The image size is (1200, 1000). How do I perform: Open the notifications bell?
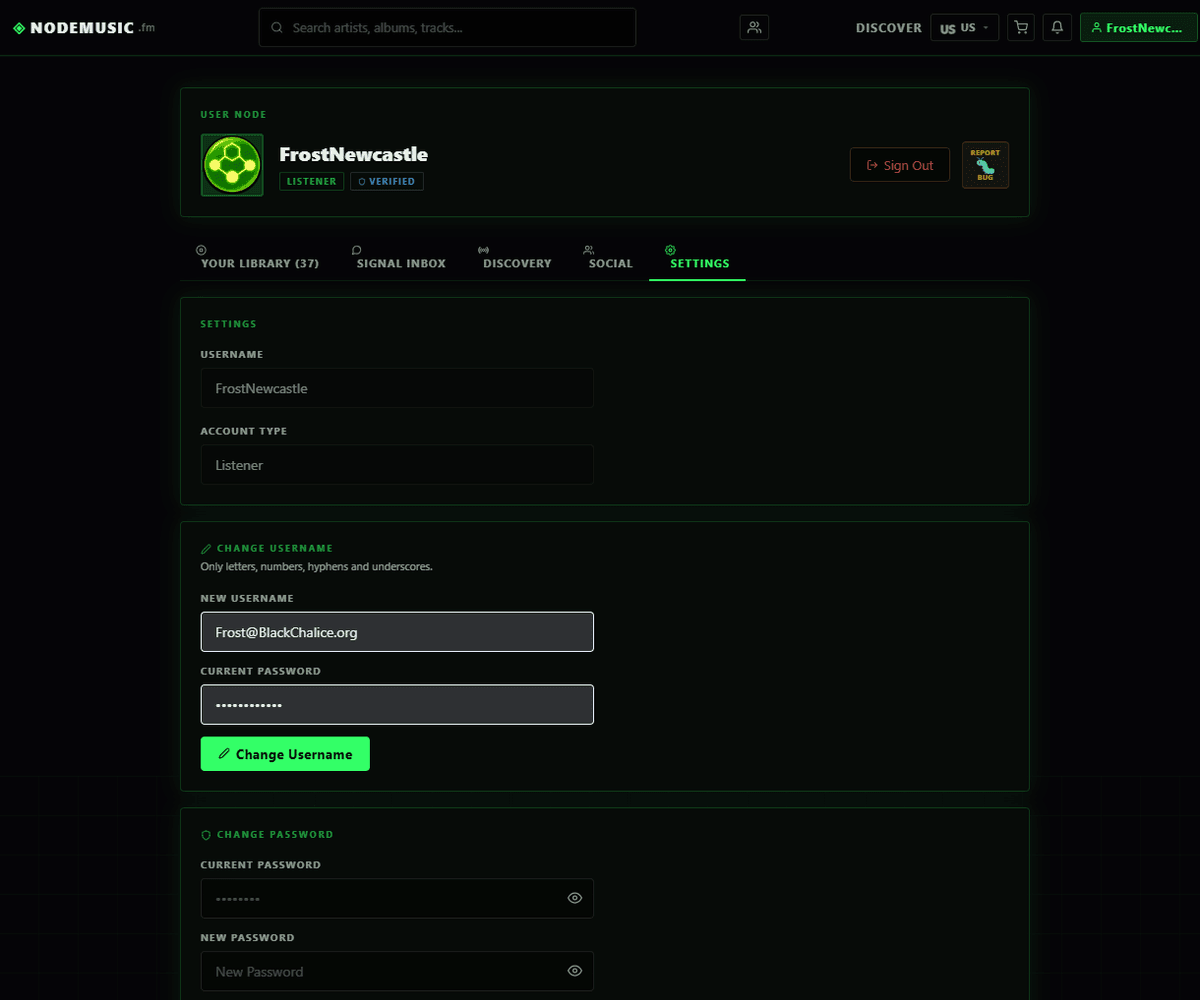[1057, 28]
